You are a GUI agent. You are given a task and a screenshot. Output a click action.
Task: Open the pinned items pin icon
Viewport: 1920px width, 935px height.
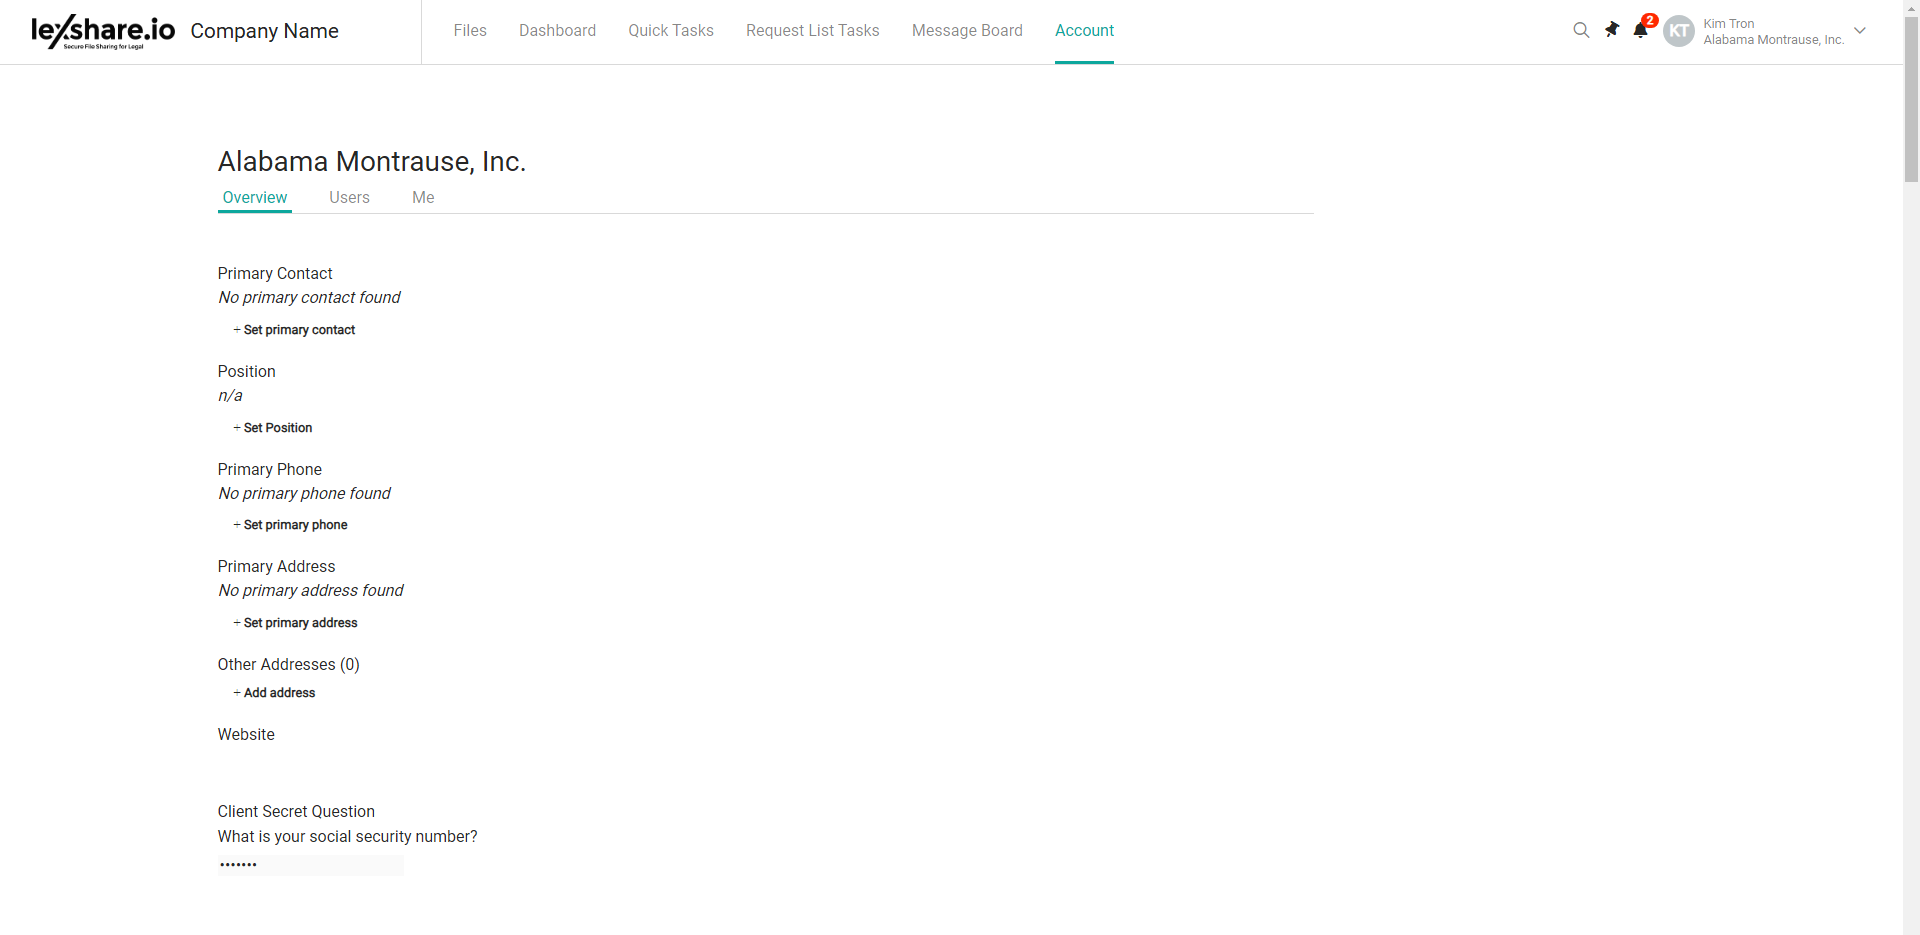pyautogui.click(x=1611, y=30)
